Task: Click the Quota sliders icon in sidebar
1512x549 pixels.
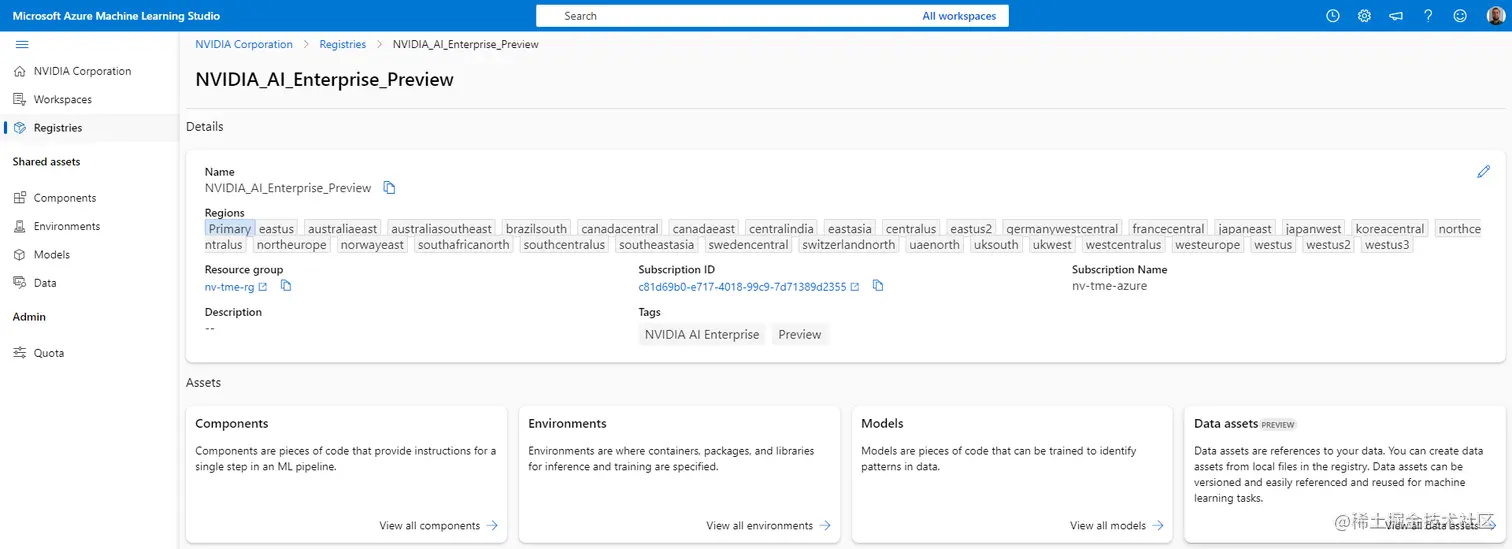Action: pos(20,353)
